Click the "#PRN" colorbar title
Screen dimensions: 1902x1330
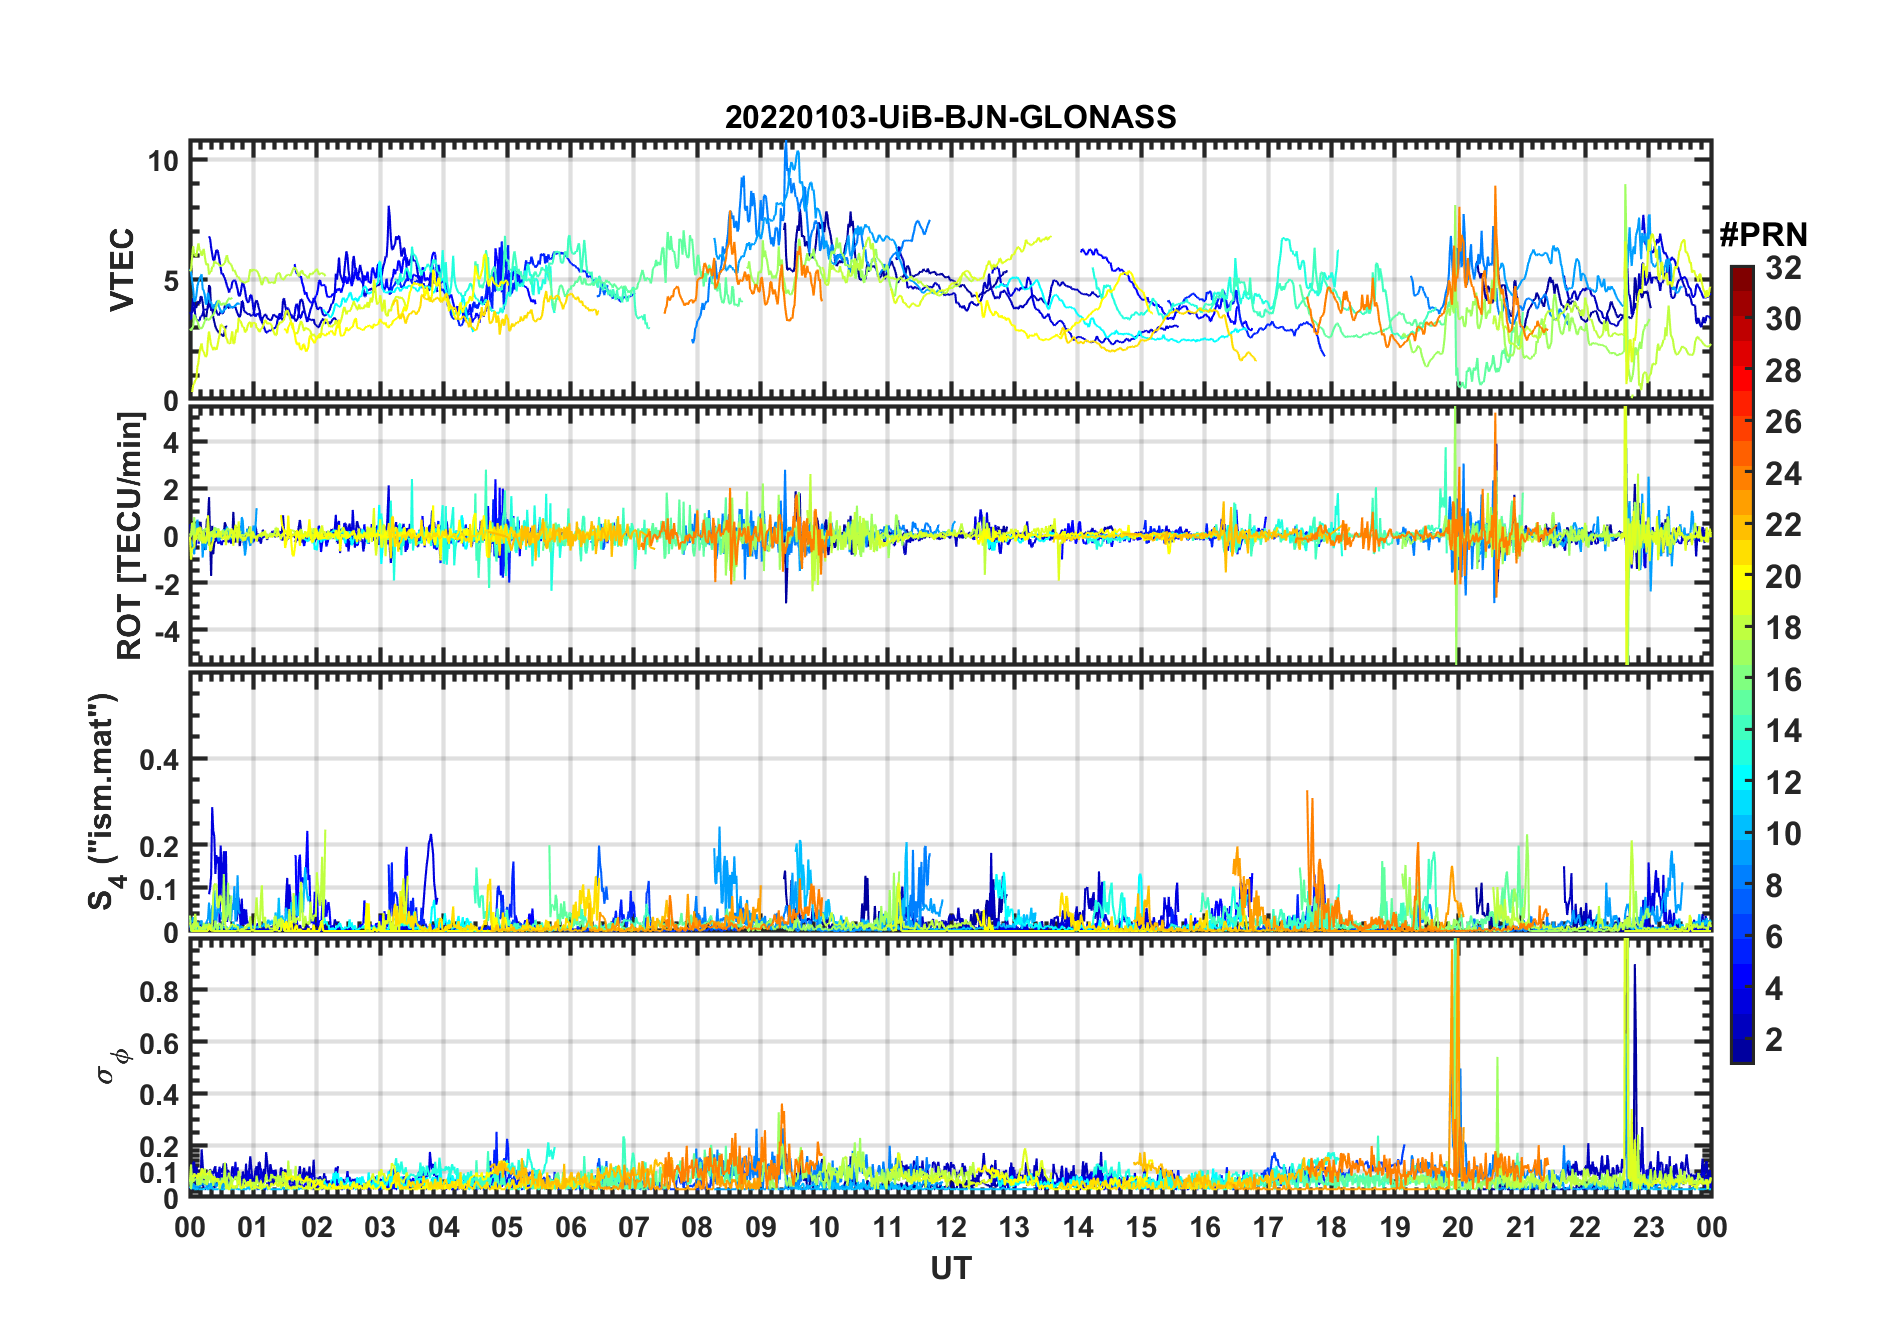point(1763,235)
